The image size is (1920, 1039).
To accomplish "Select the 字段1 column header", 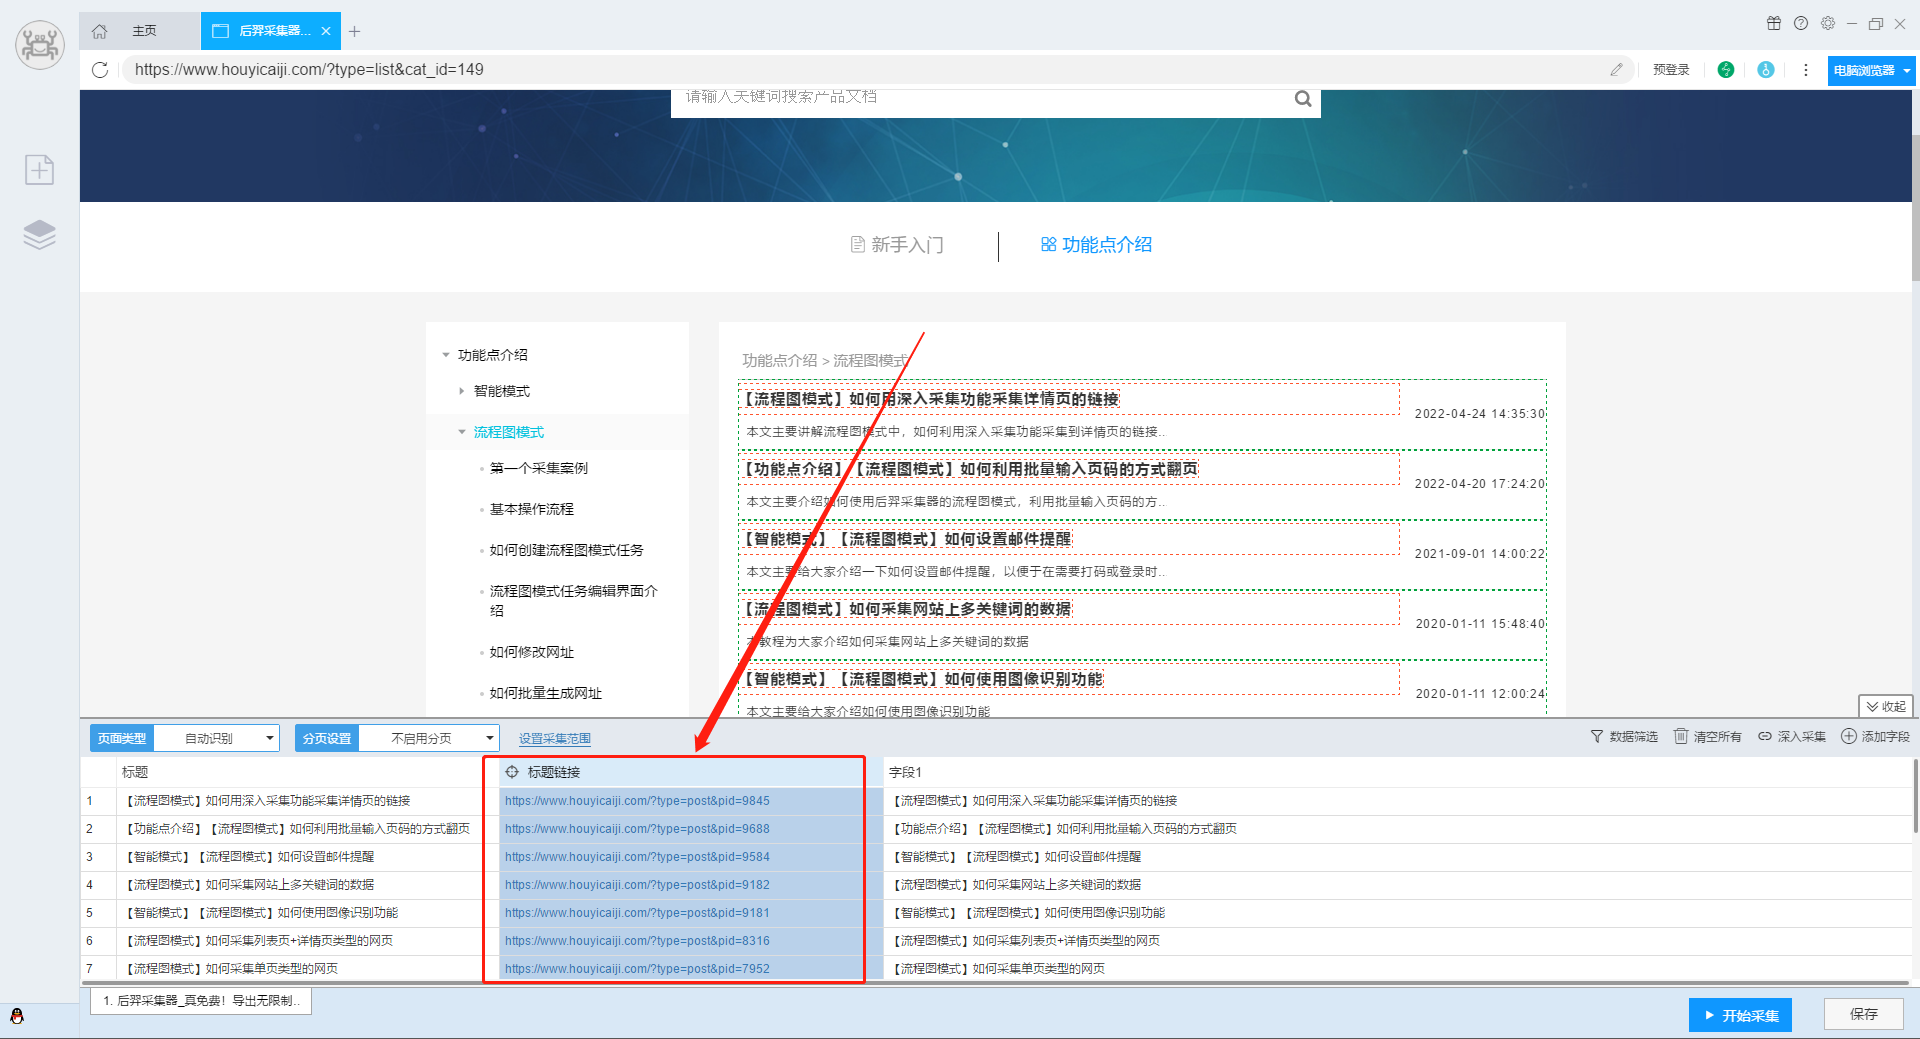I will pyautogui.click(x=1398, y=772).
